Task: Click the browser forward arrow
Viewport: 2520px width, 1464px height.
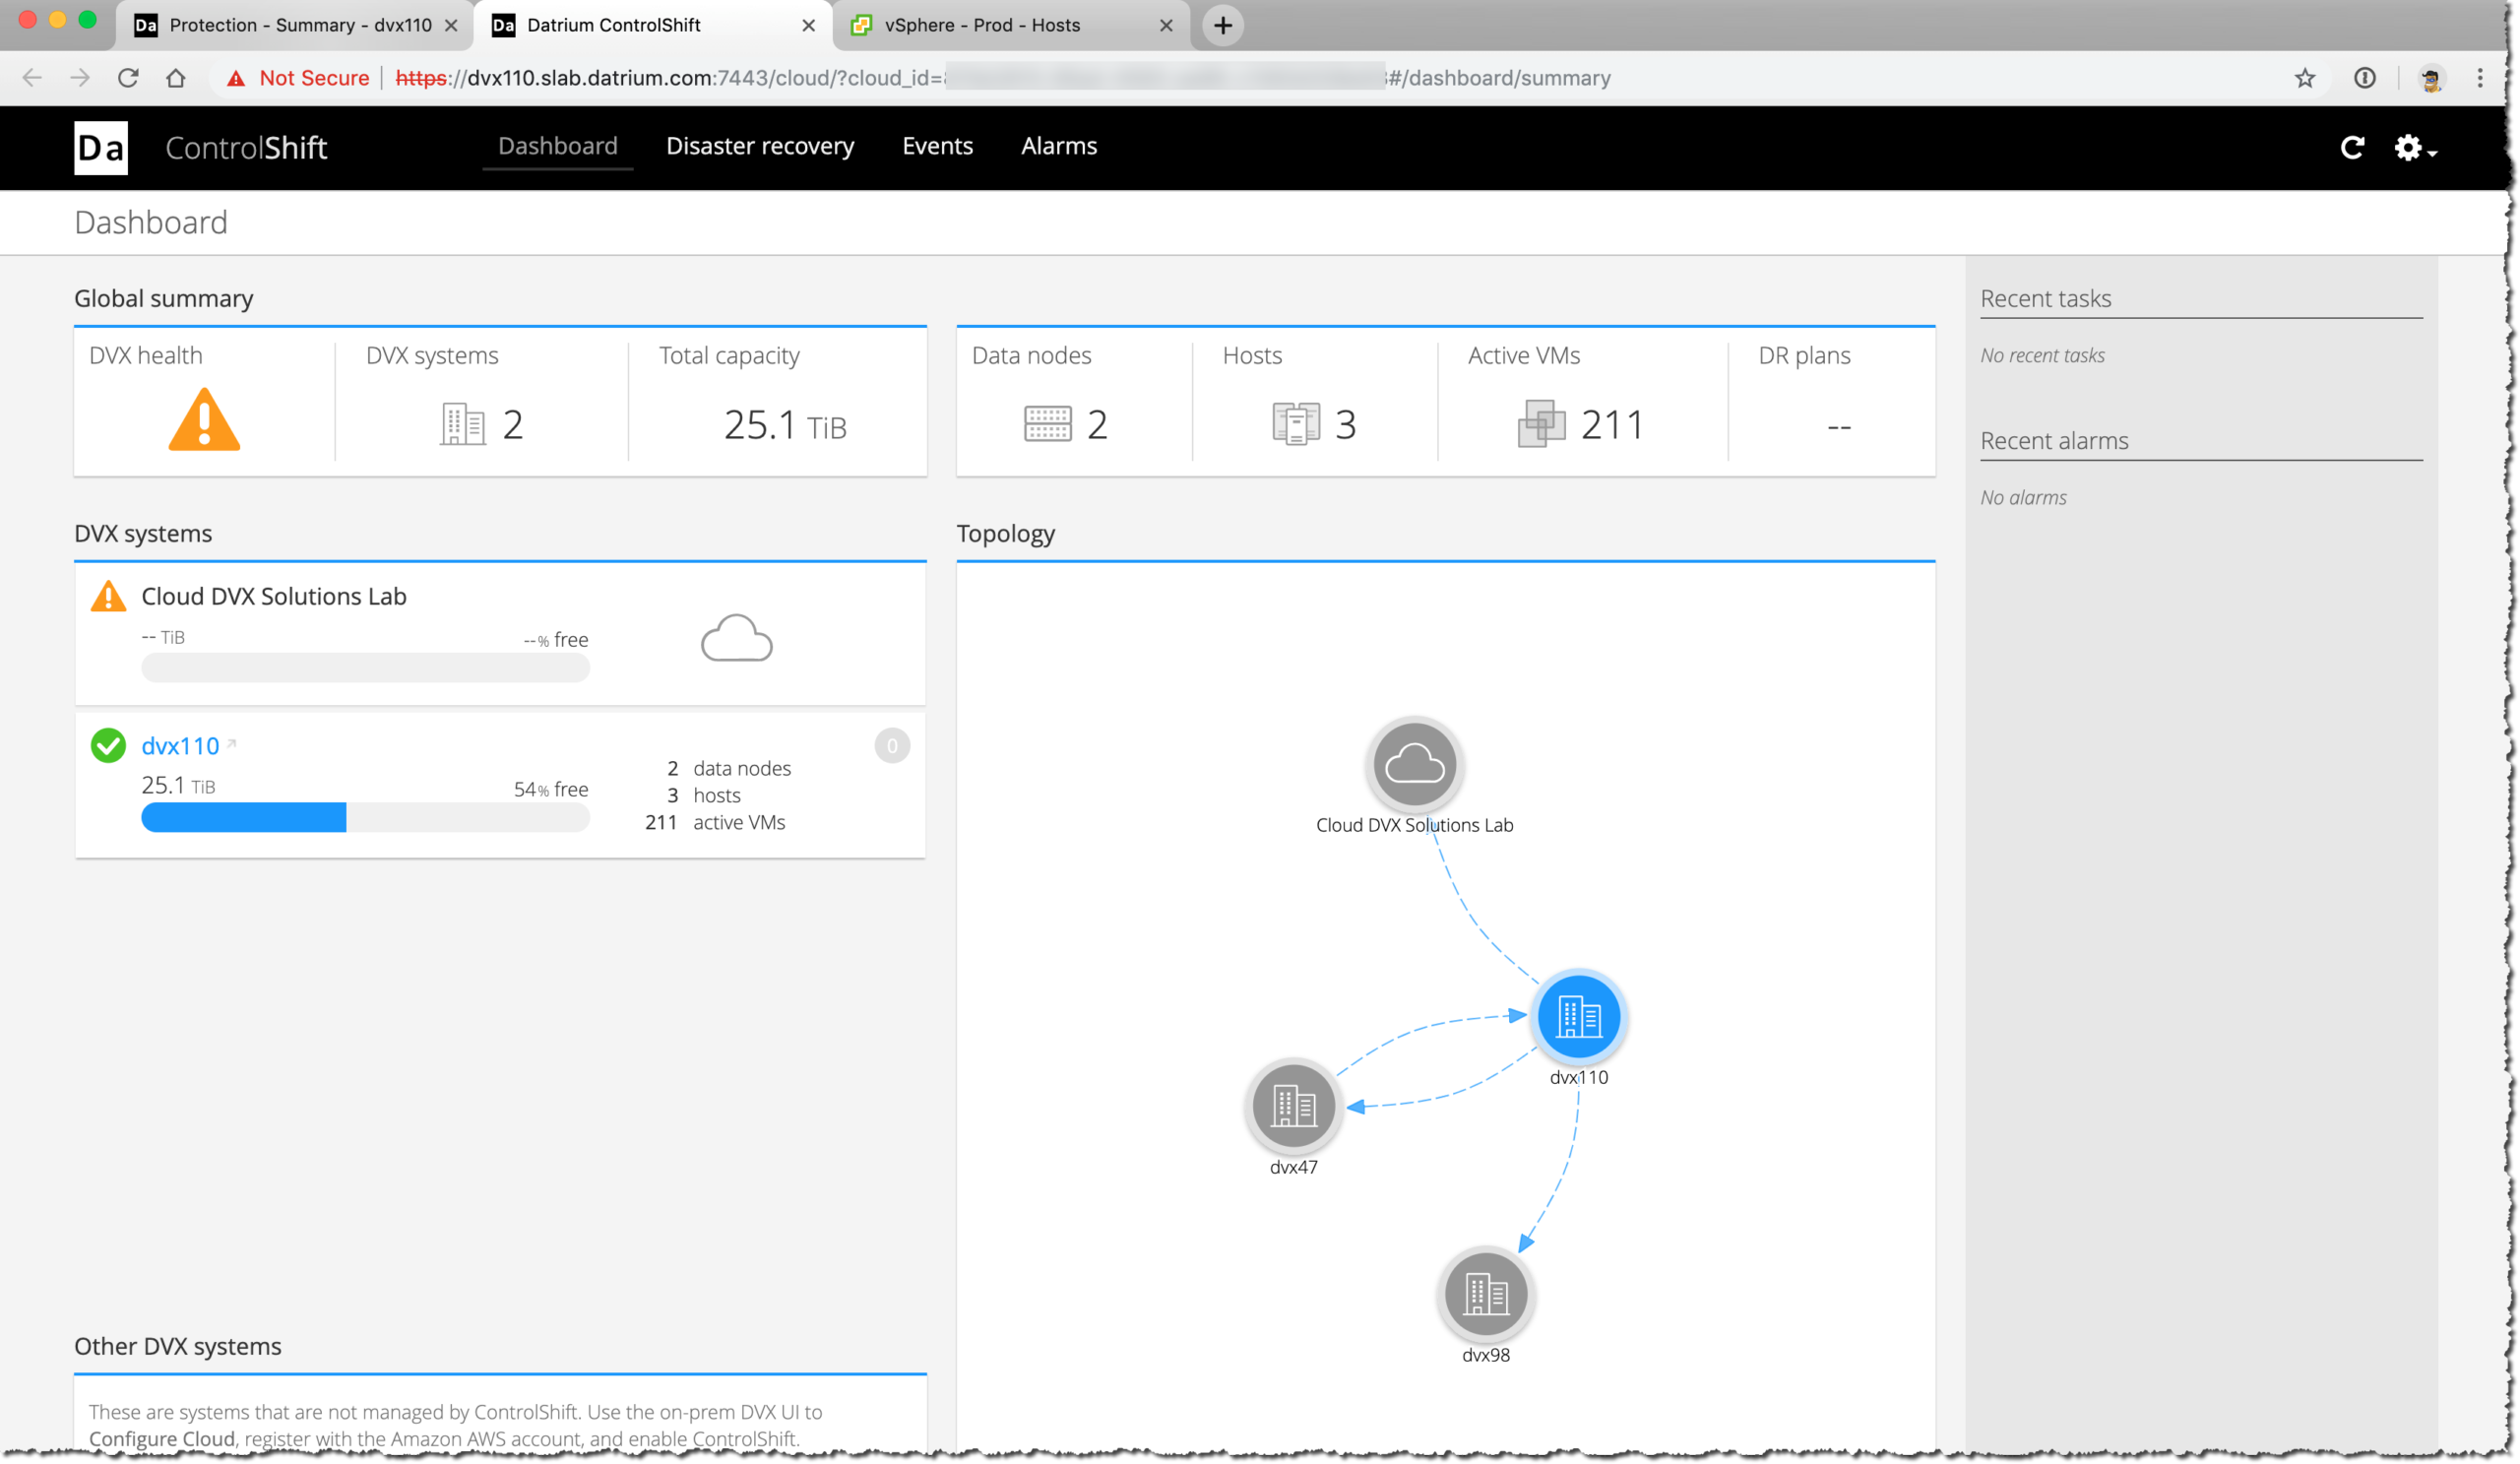Action: [80, 78]
